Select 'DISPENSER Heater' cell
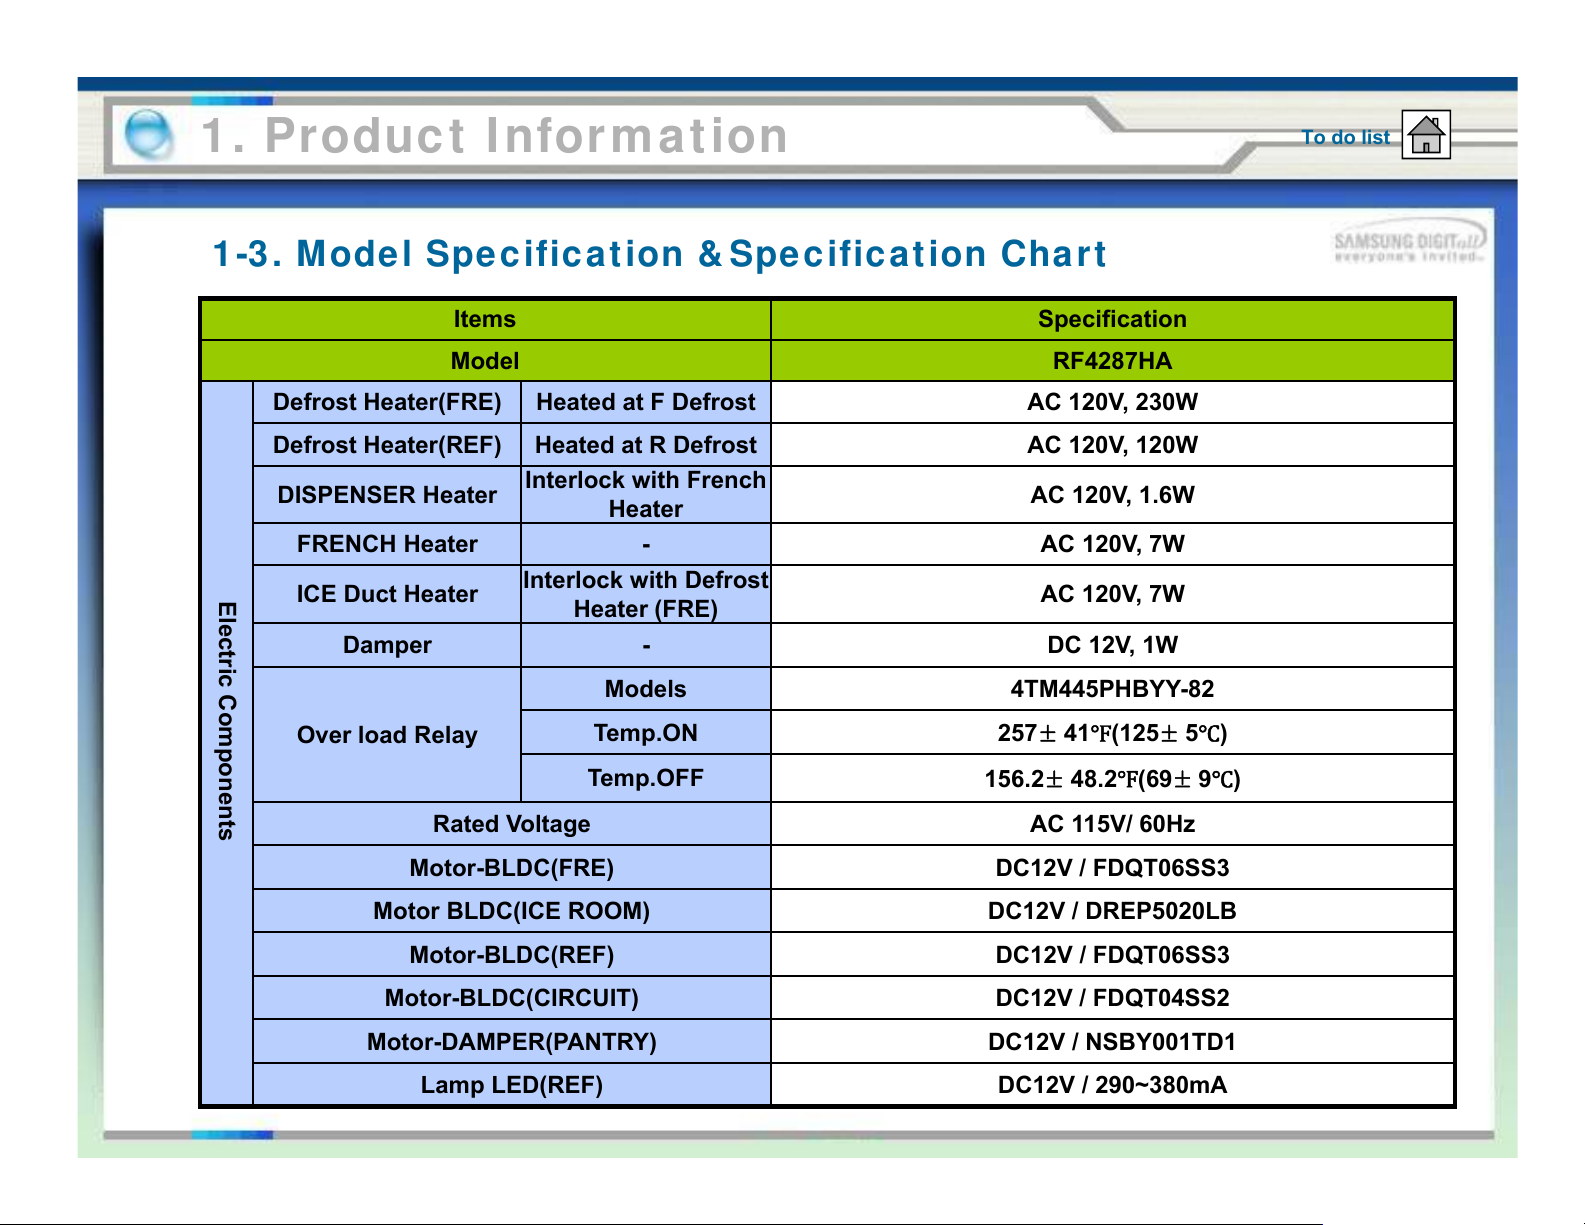The width and height of the screenshot is (1585, 1225). tap(387, 495)
